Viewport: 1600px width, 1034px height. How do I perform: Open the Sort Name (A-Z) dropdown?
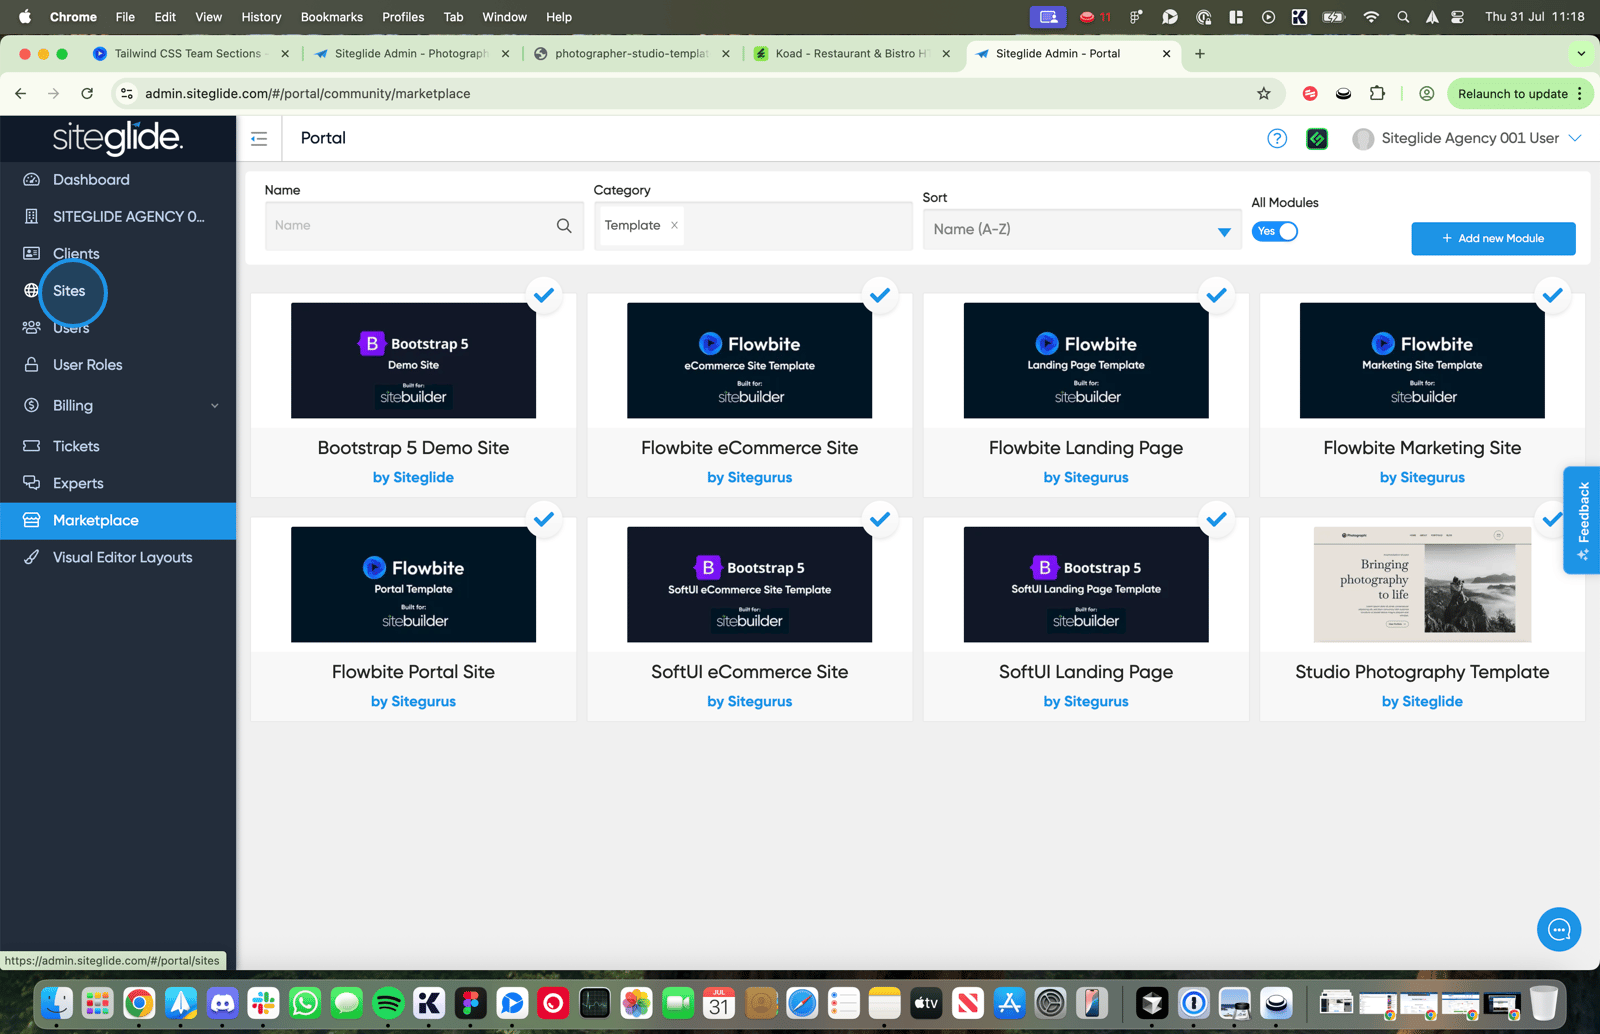pos(1082,230)
